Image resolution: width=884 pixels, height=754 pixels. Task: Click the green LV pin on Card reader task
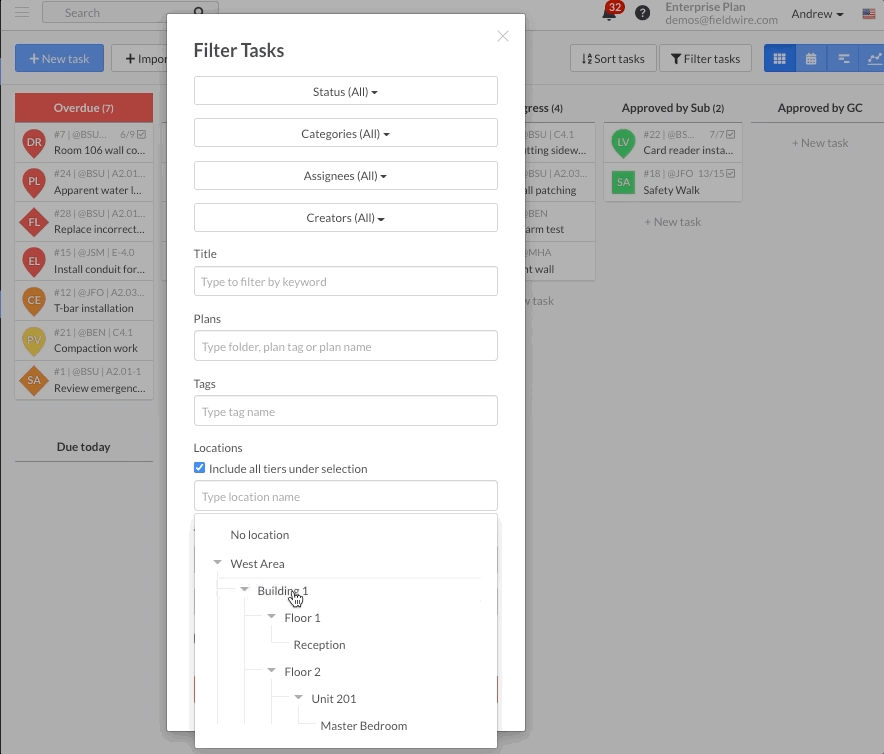pyautogui.click(x=623, y=143)
